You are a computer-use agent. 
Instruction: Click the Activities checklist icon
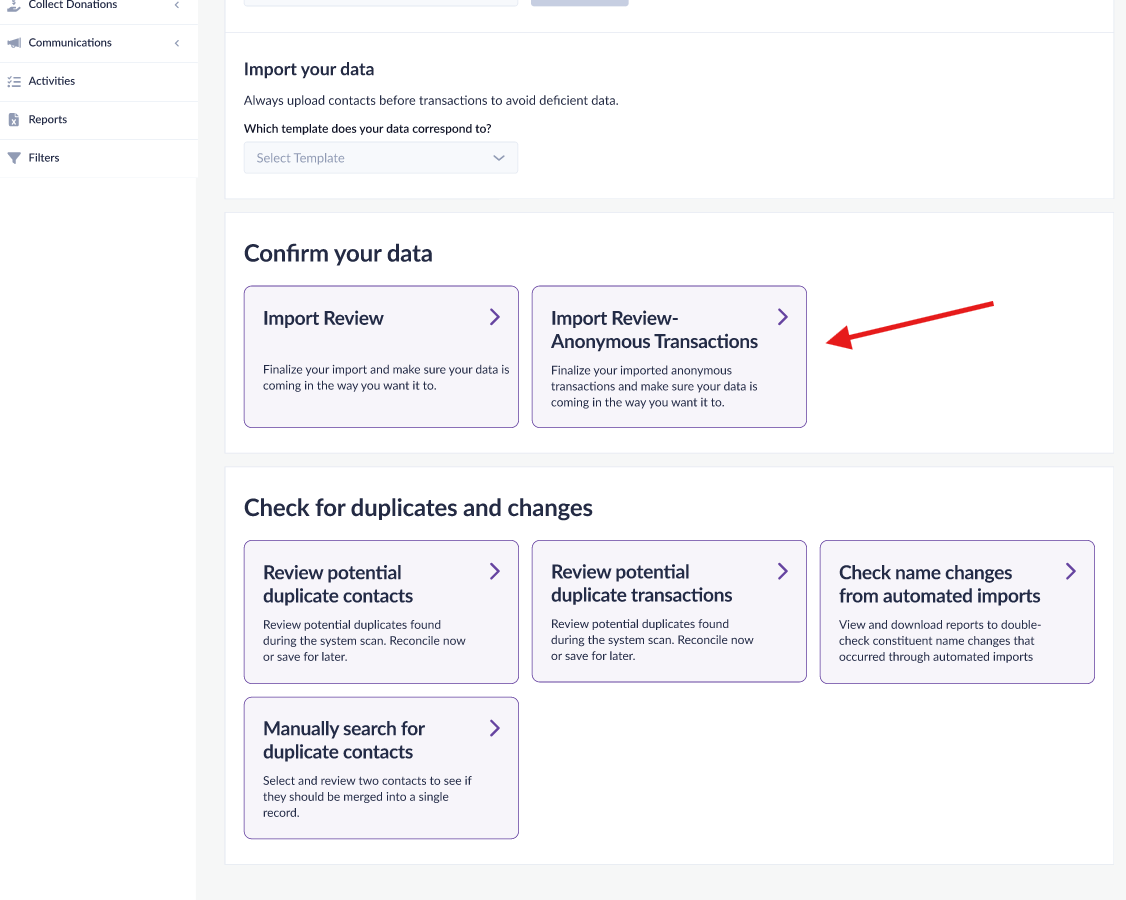point(14,81)
